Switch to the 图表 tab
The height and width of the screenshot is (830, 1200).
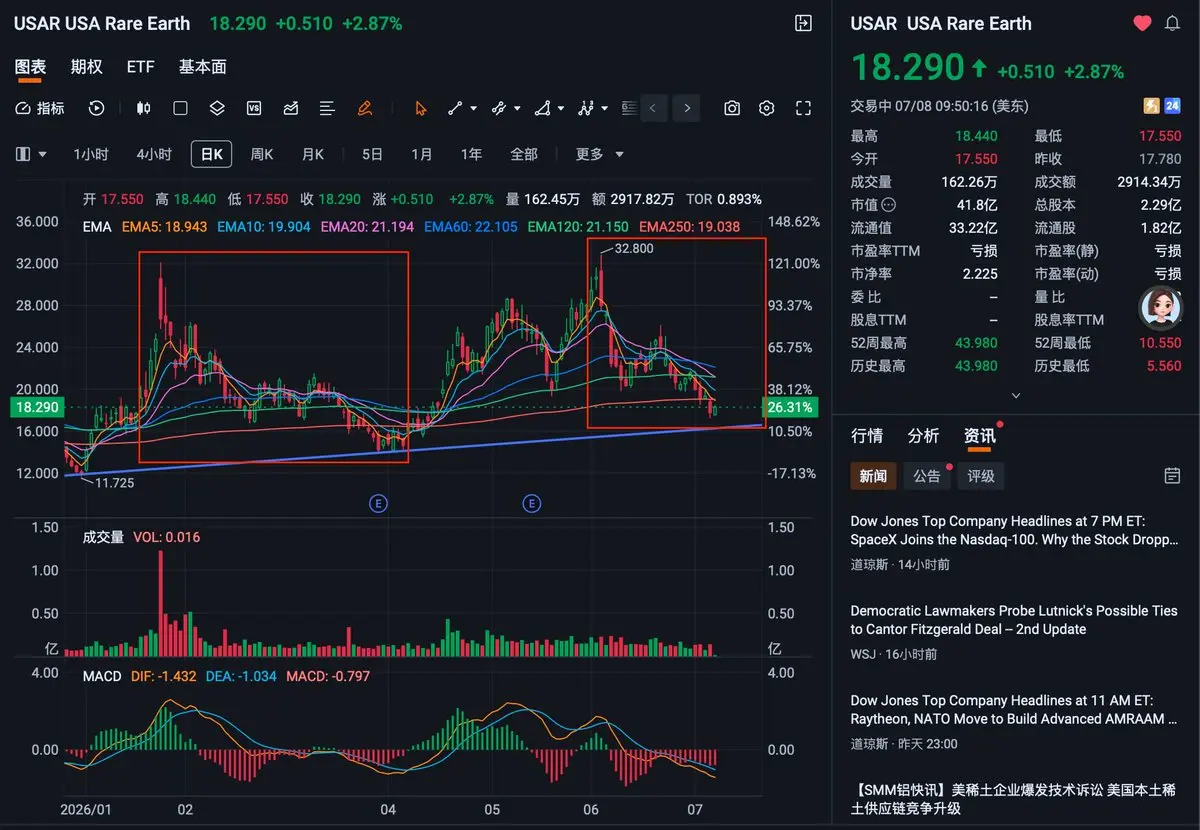(30, 67)
